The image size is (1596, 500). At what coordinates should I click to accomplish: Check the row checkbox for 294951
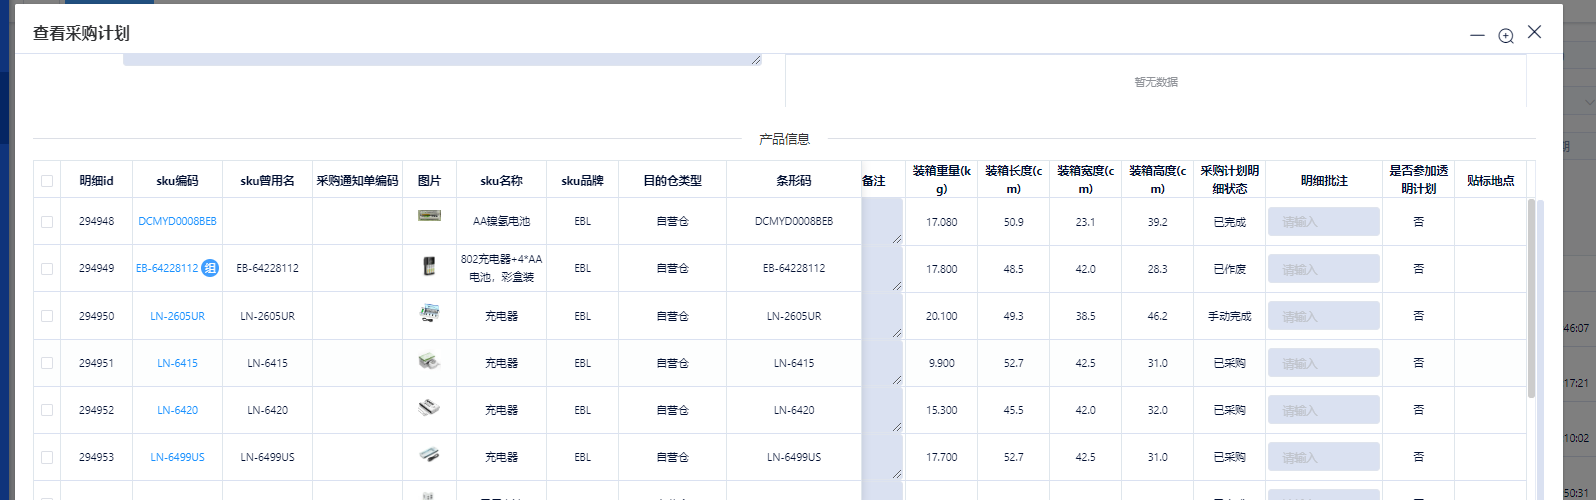[x=47, y=363]
